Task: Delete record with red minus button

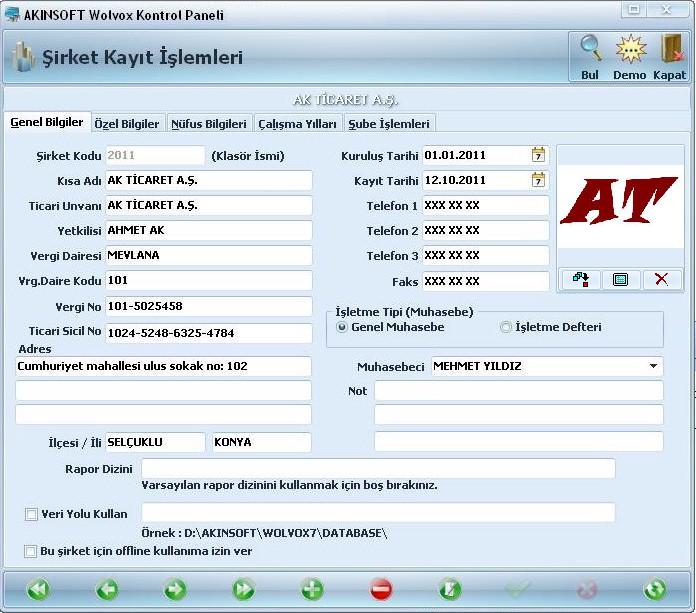Action: pyautogui.click(x=381, y=589)
